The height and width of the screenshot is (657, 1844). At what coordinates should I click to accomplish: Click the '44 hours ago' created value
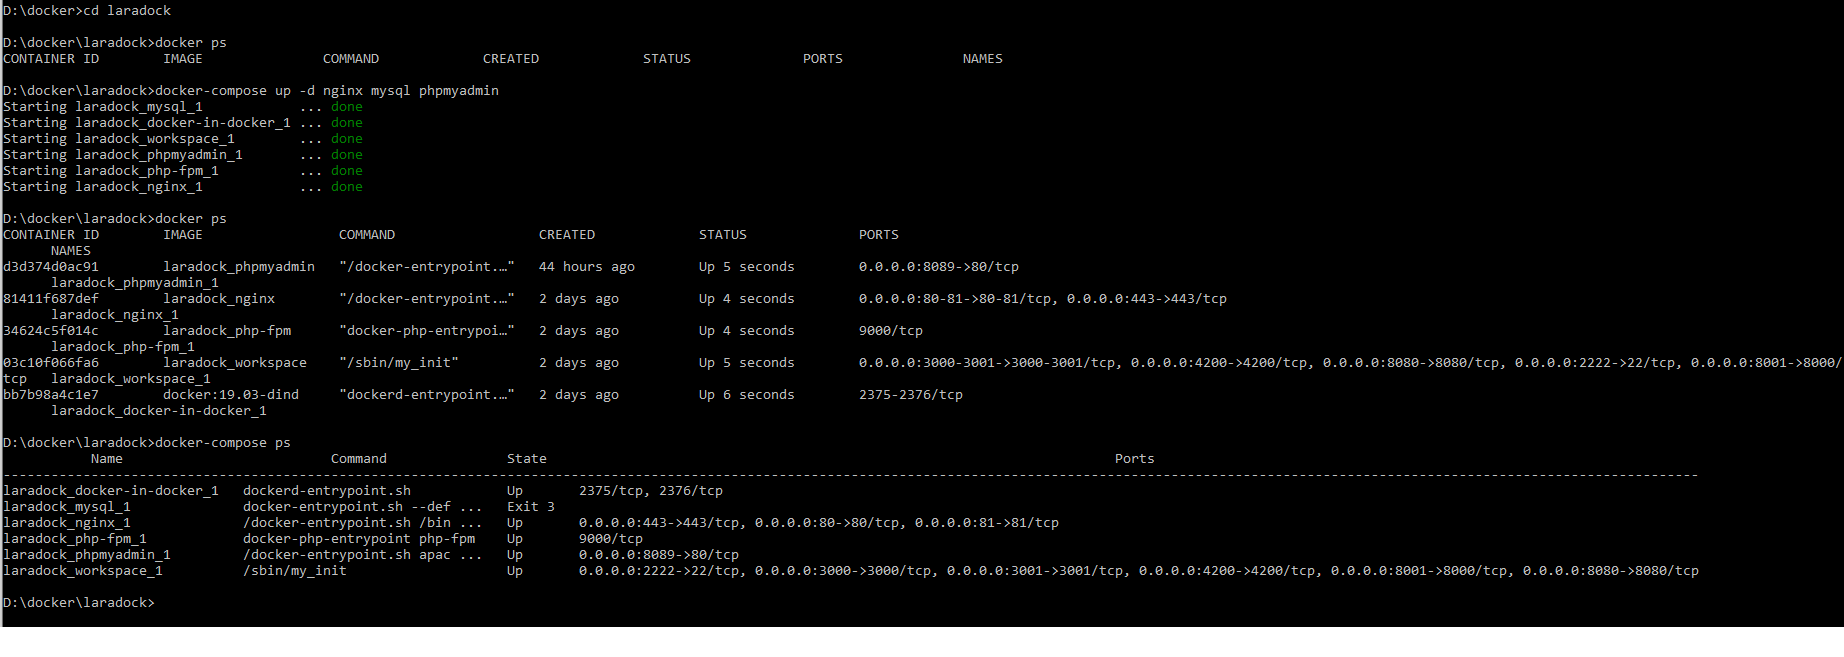[x=587, y=267]
